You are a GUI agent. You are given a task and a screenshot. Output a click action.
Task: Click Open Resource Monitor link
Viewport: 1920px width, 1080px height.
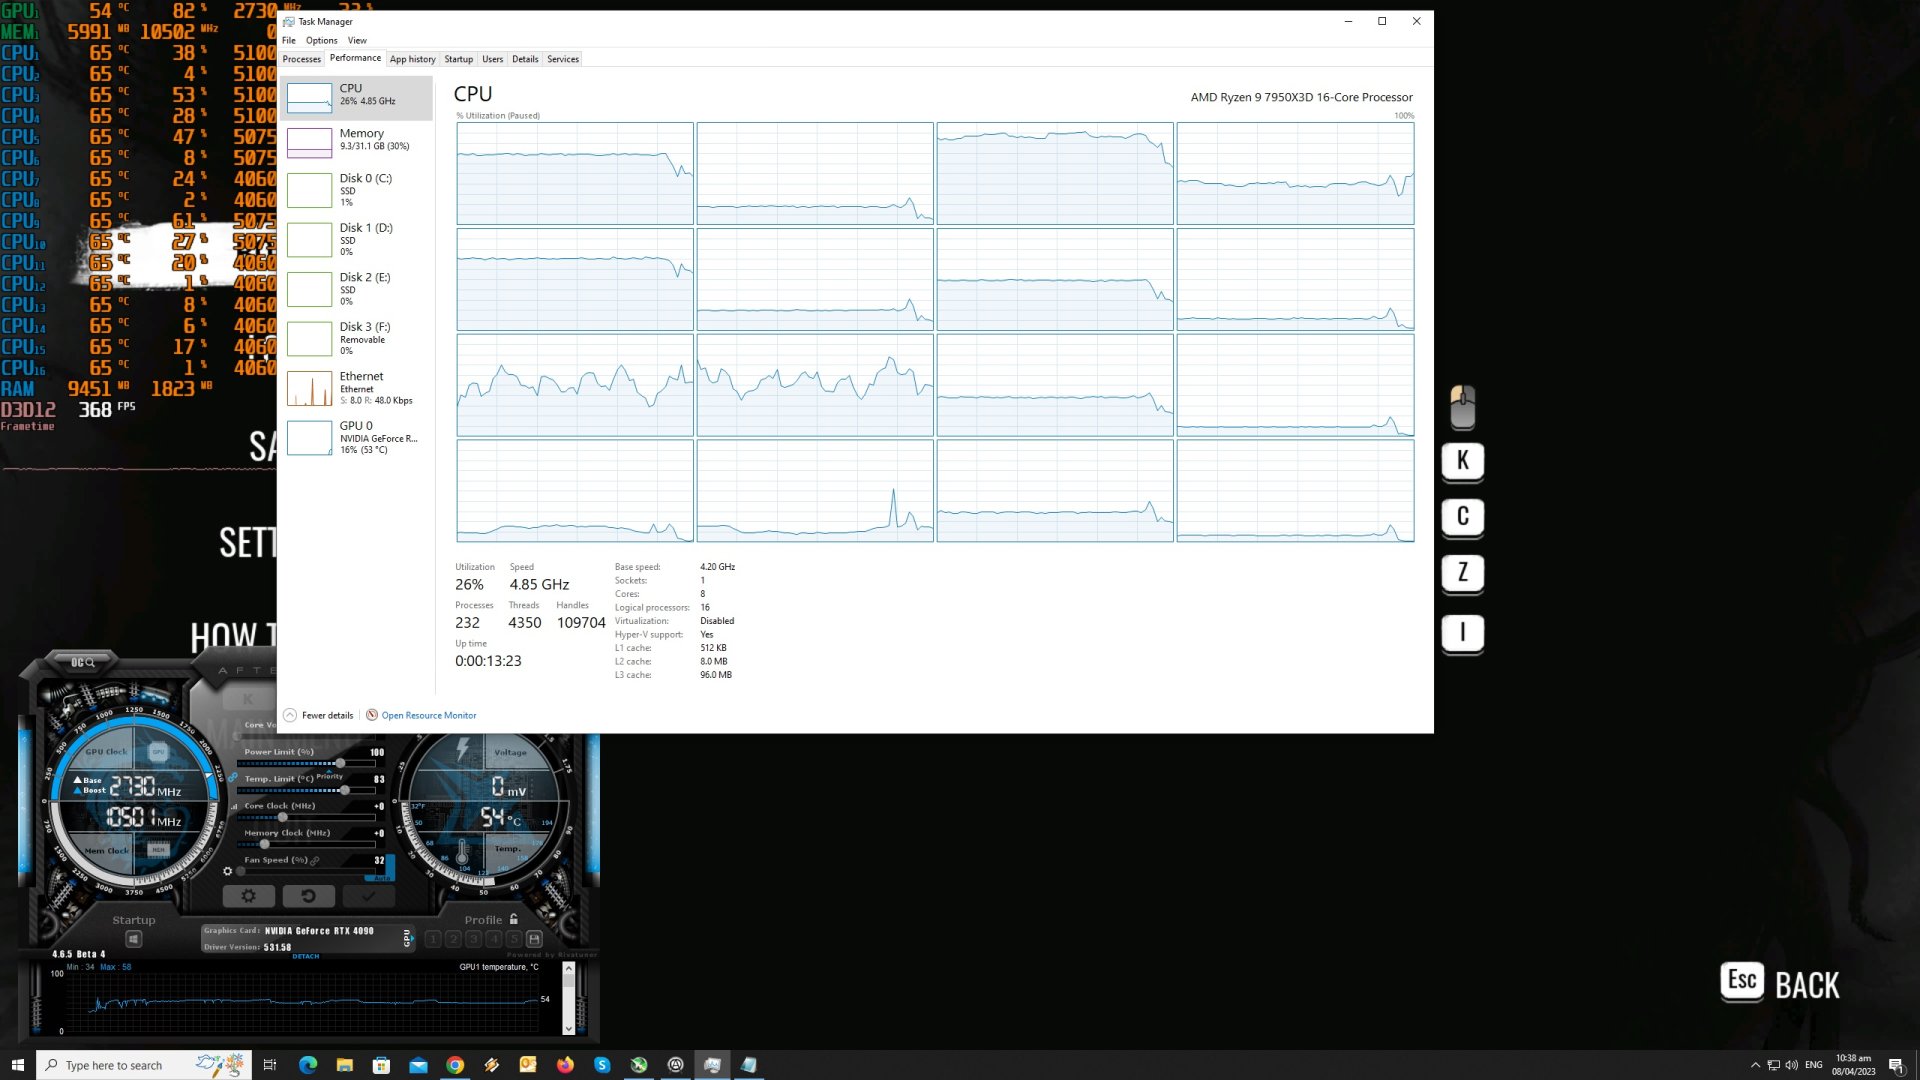tap(428, 715)
